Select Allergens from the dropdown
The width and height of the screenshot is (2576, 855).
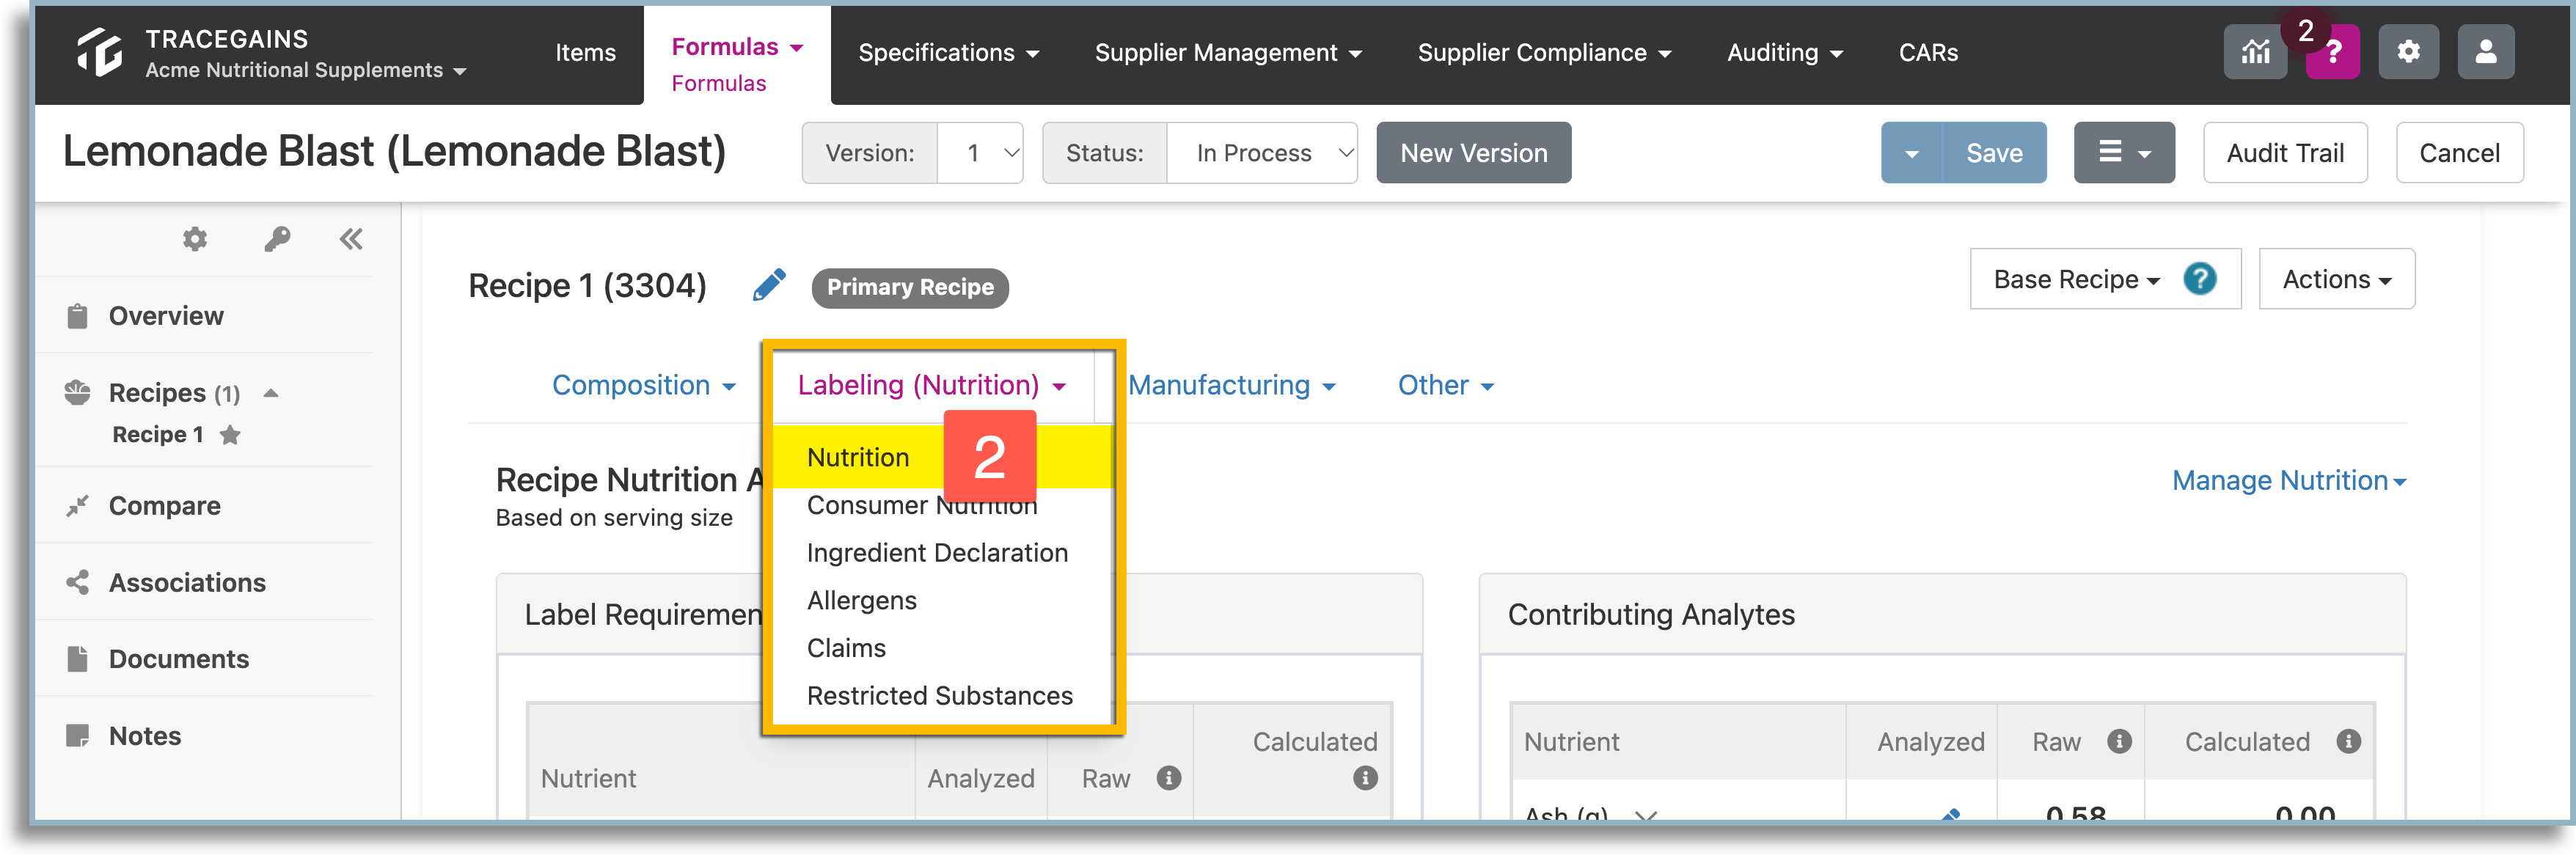coord(861,601)
